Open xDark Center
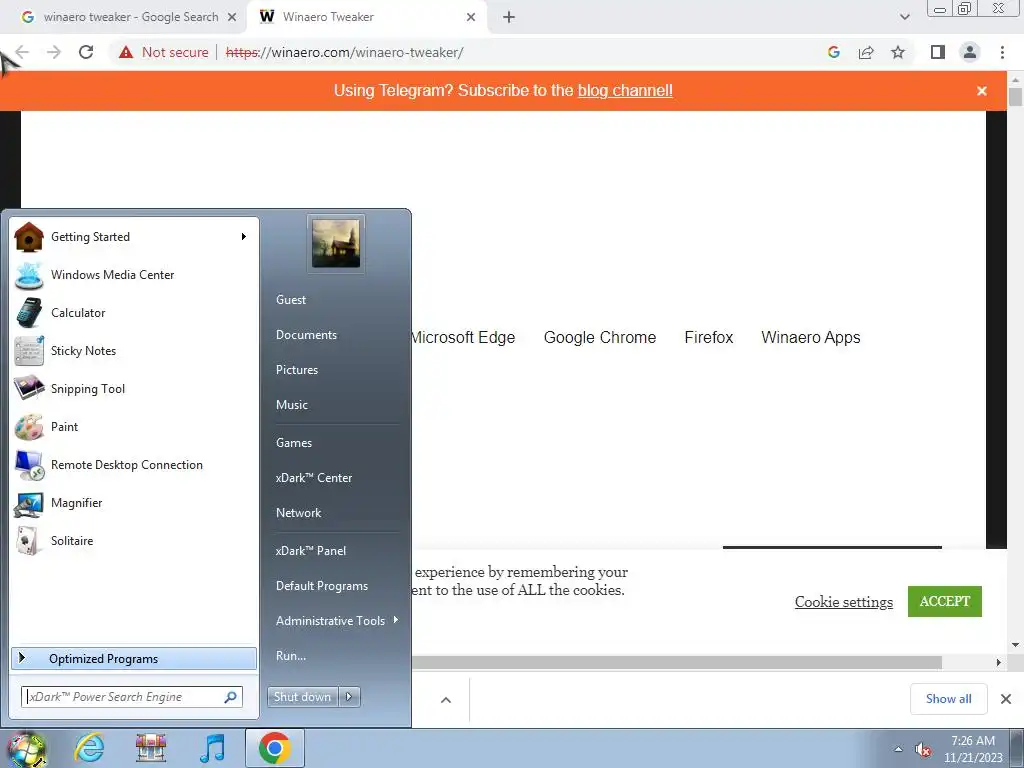Viewport: 1024px width, 768px height. 313,478
